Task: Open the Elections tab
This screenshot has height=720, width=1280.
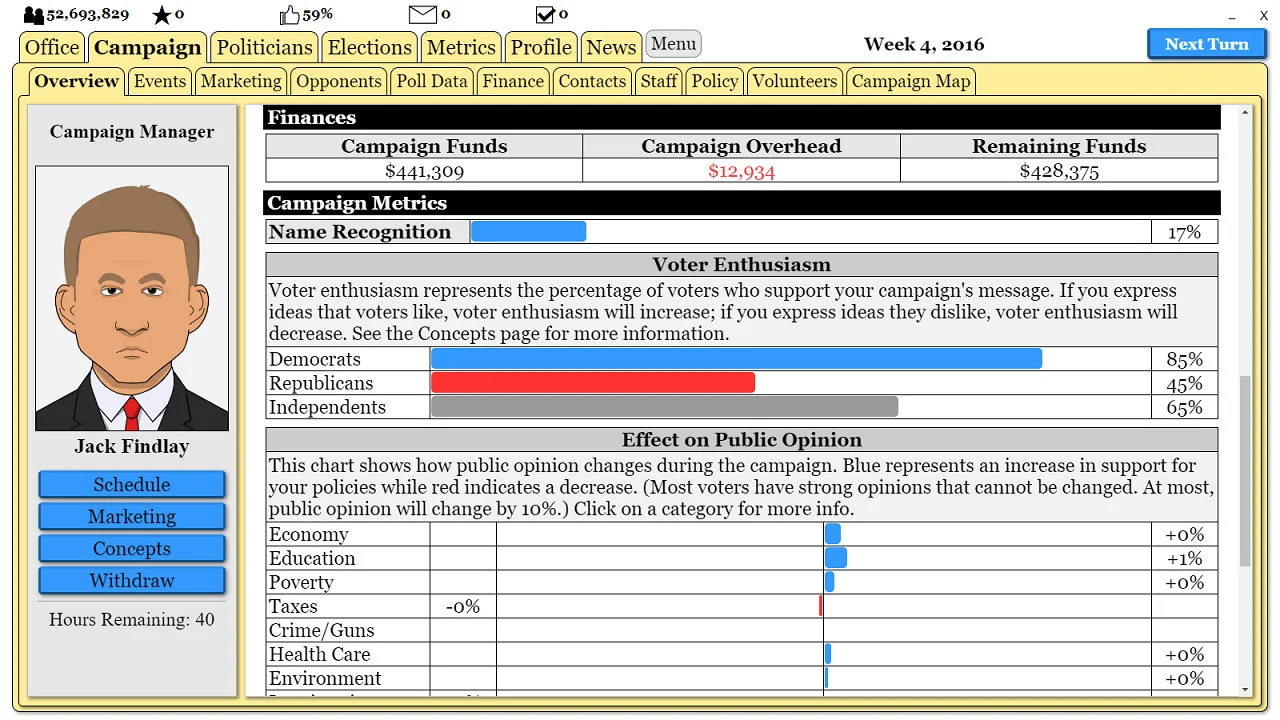Action: (369, 47)
